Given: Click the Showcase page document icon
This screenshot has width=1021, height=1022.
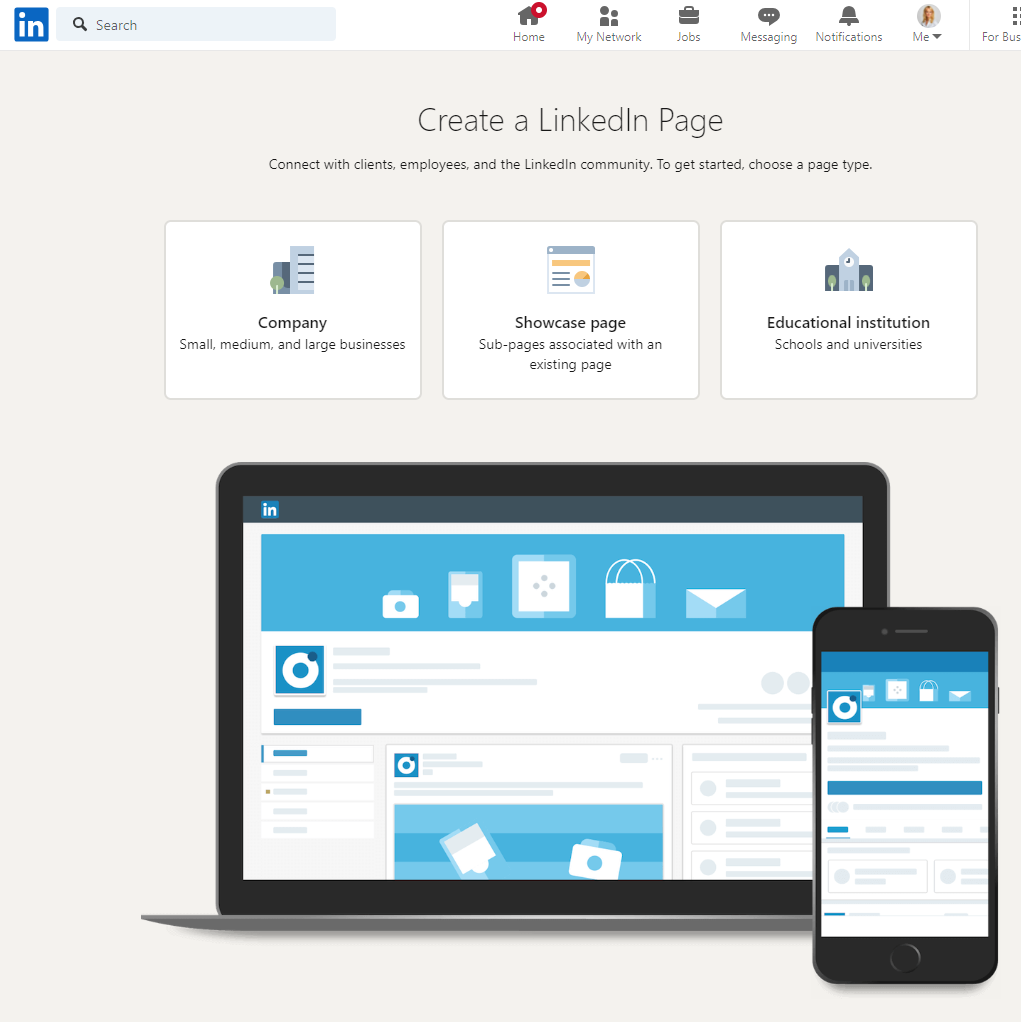Looking at the screenshot, I should point(570,270).
